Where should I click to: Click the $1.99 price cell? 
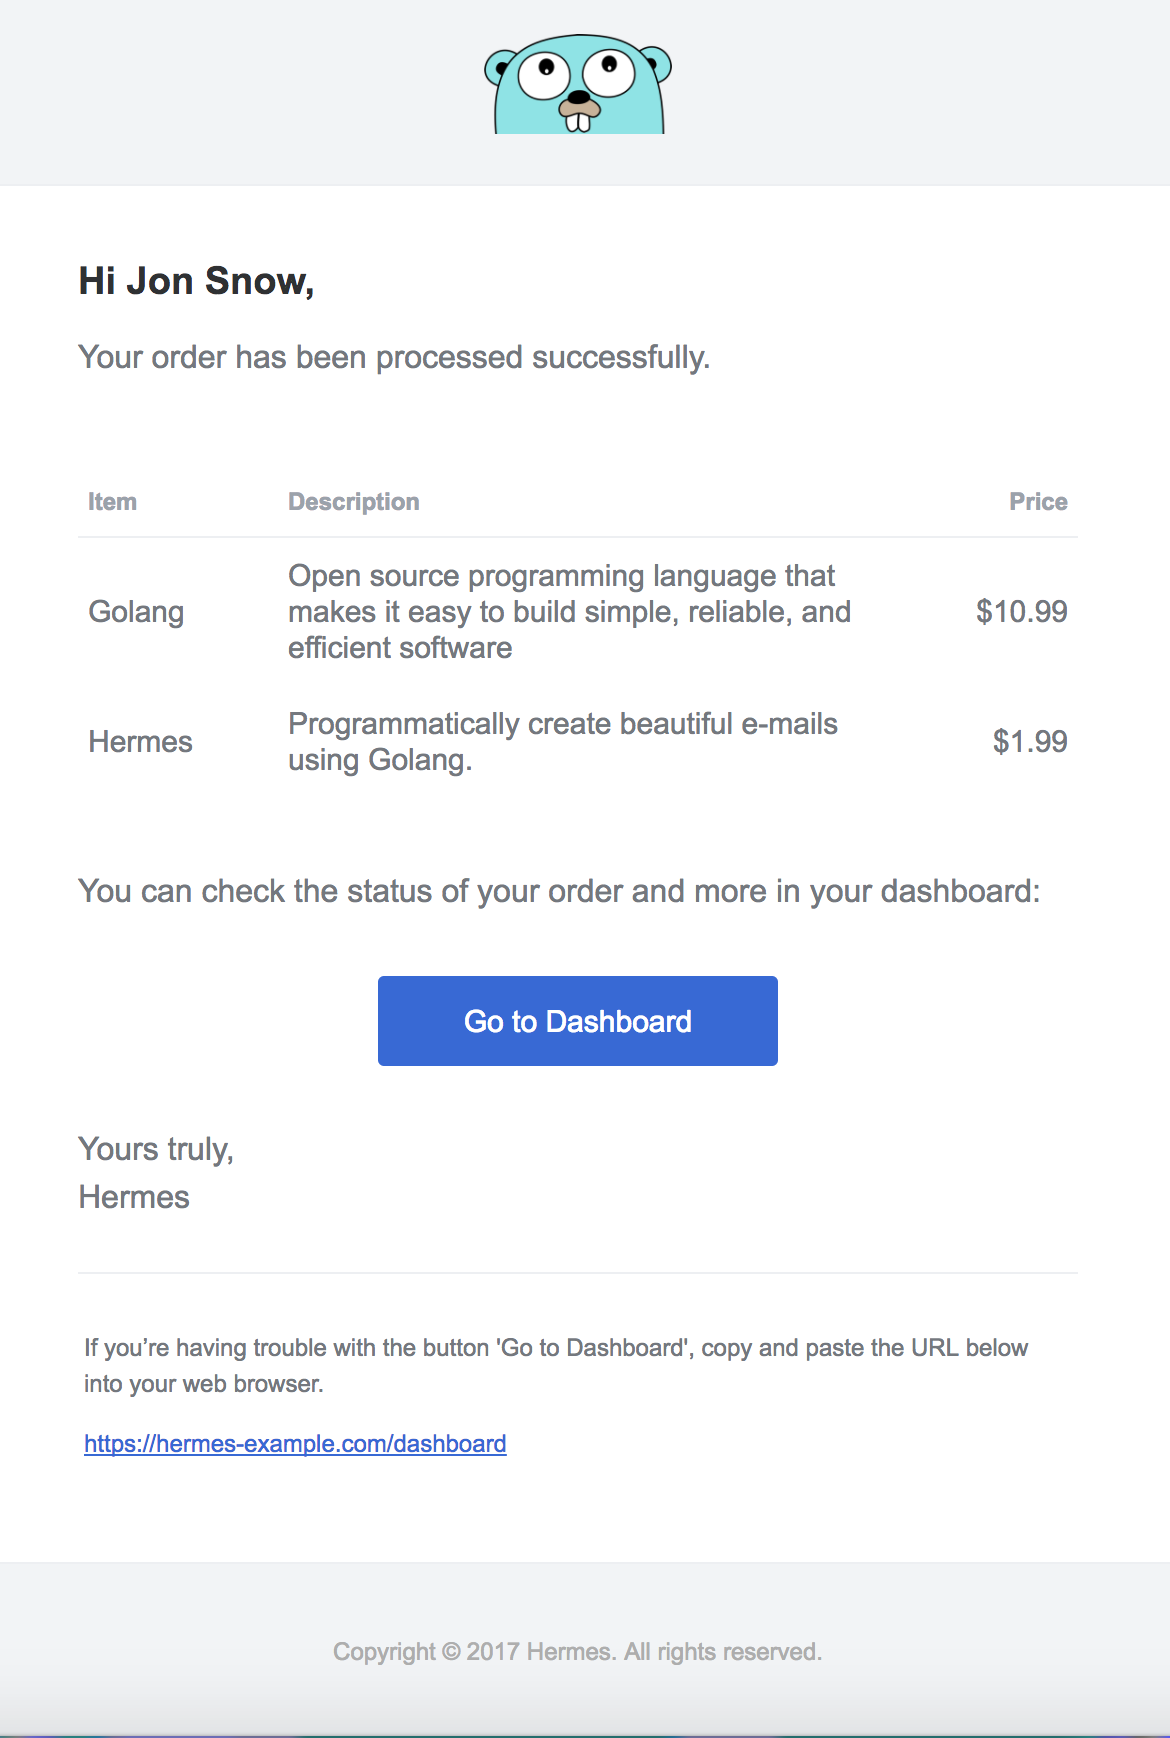point(1029,742)
